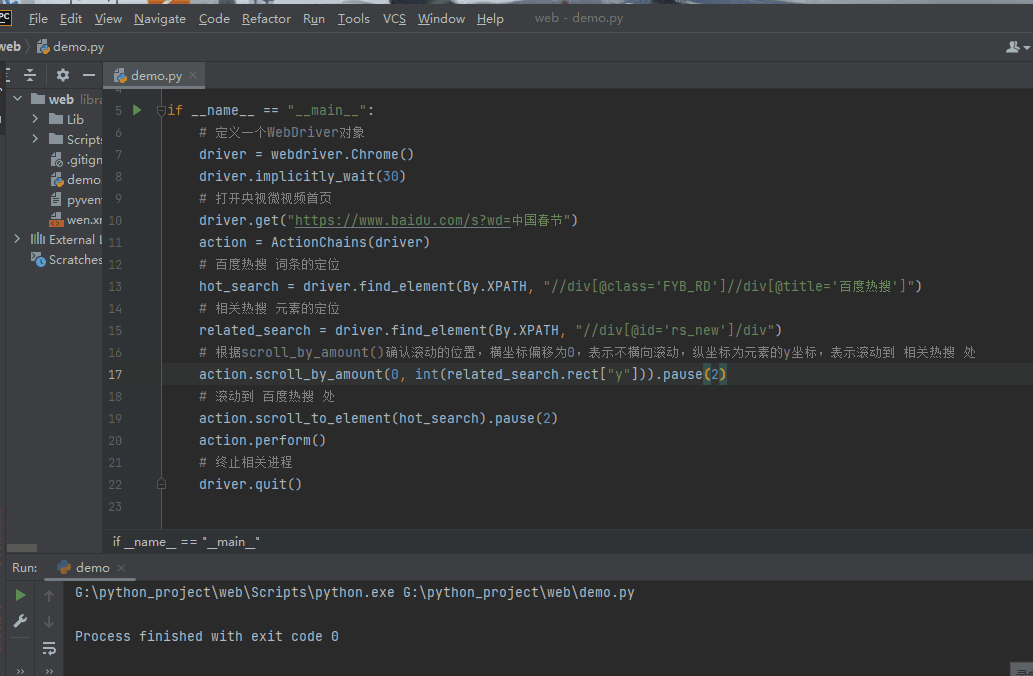
Task: Click the up arrow in Run console
Action: 49,596
